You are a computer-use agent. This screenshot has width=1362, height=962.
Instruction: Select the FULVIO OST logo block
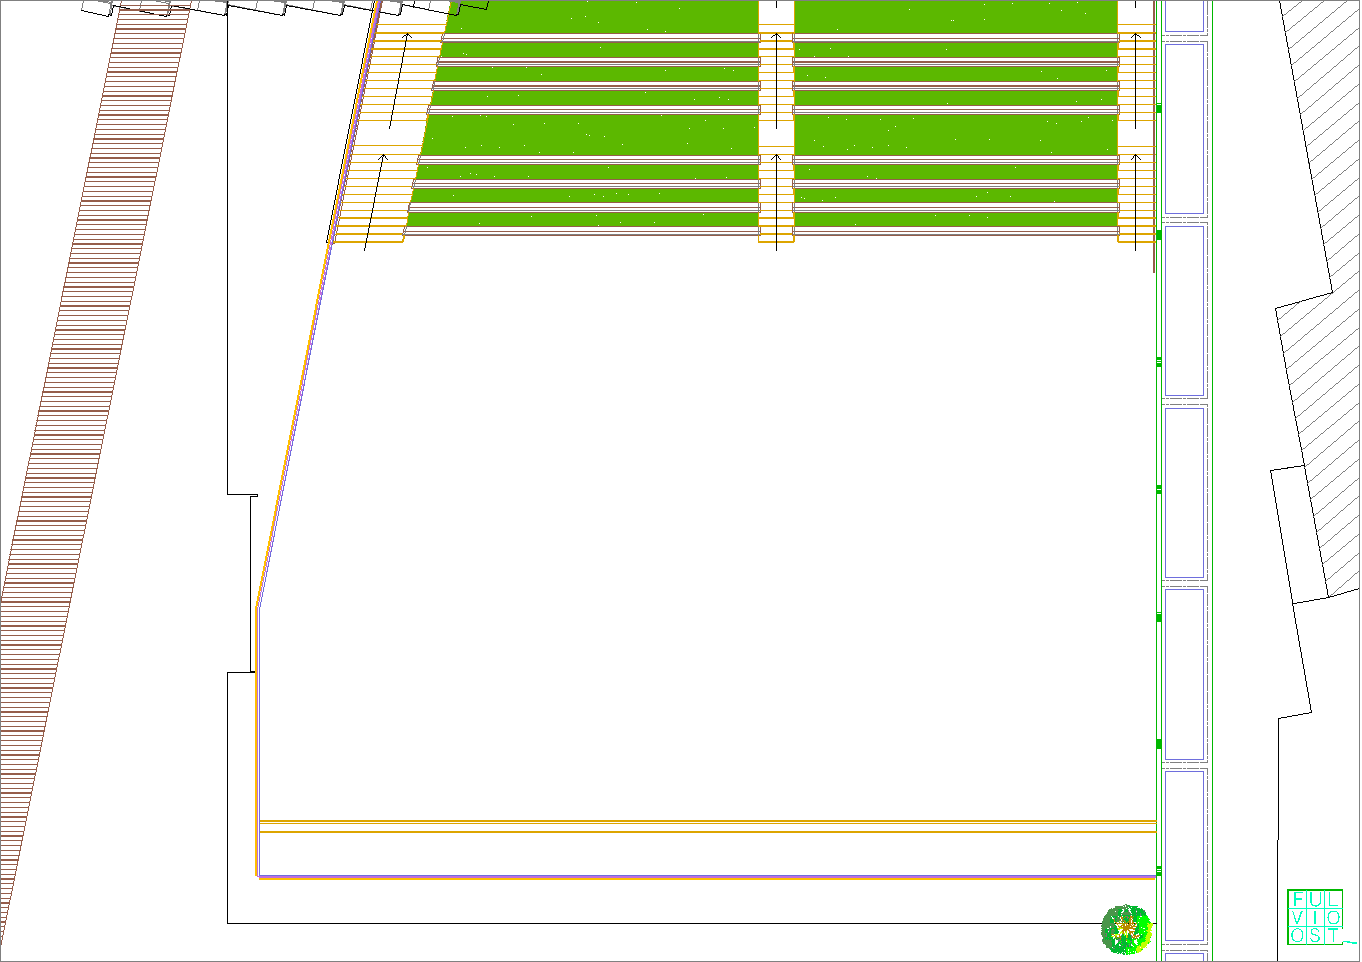(1315, 917)
